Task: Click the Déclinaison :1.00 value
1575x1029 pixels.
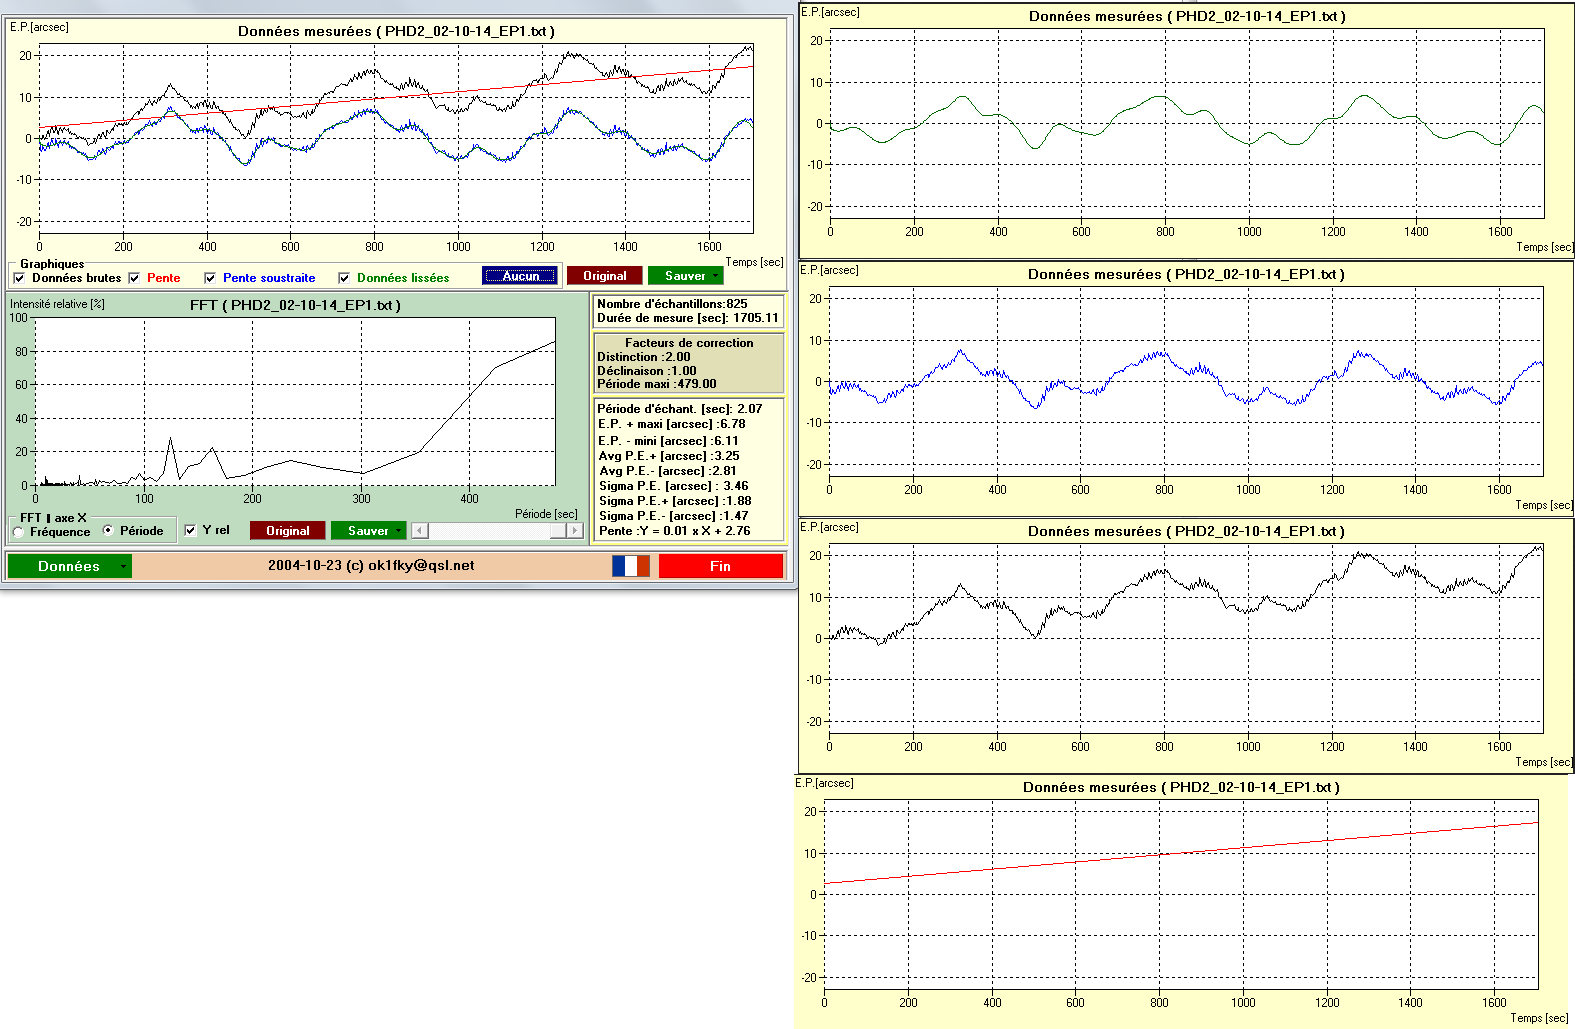Action: pos(647,371)
